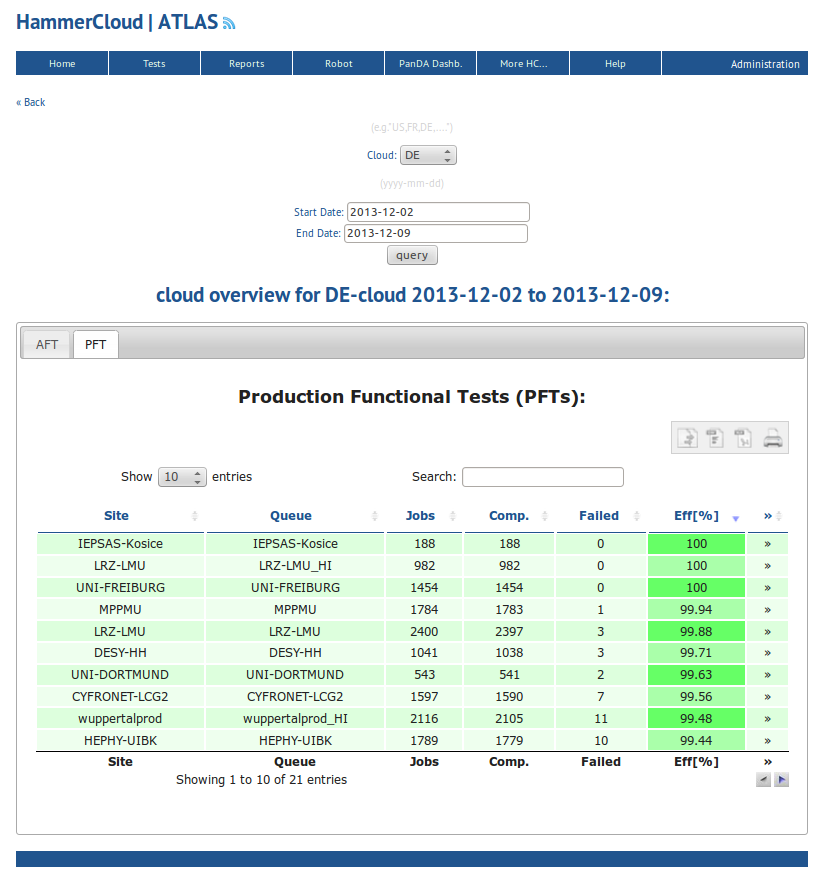Viewport: 827px width, 883px height.
Task: Export the table using the CSV icon
Action: pyautogui.click(x=715, y=438)
